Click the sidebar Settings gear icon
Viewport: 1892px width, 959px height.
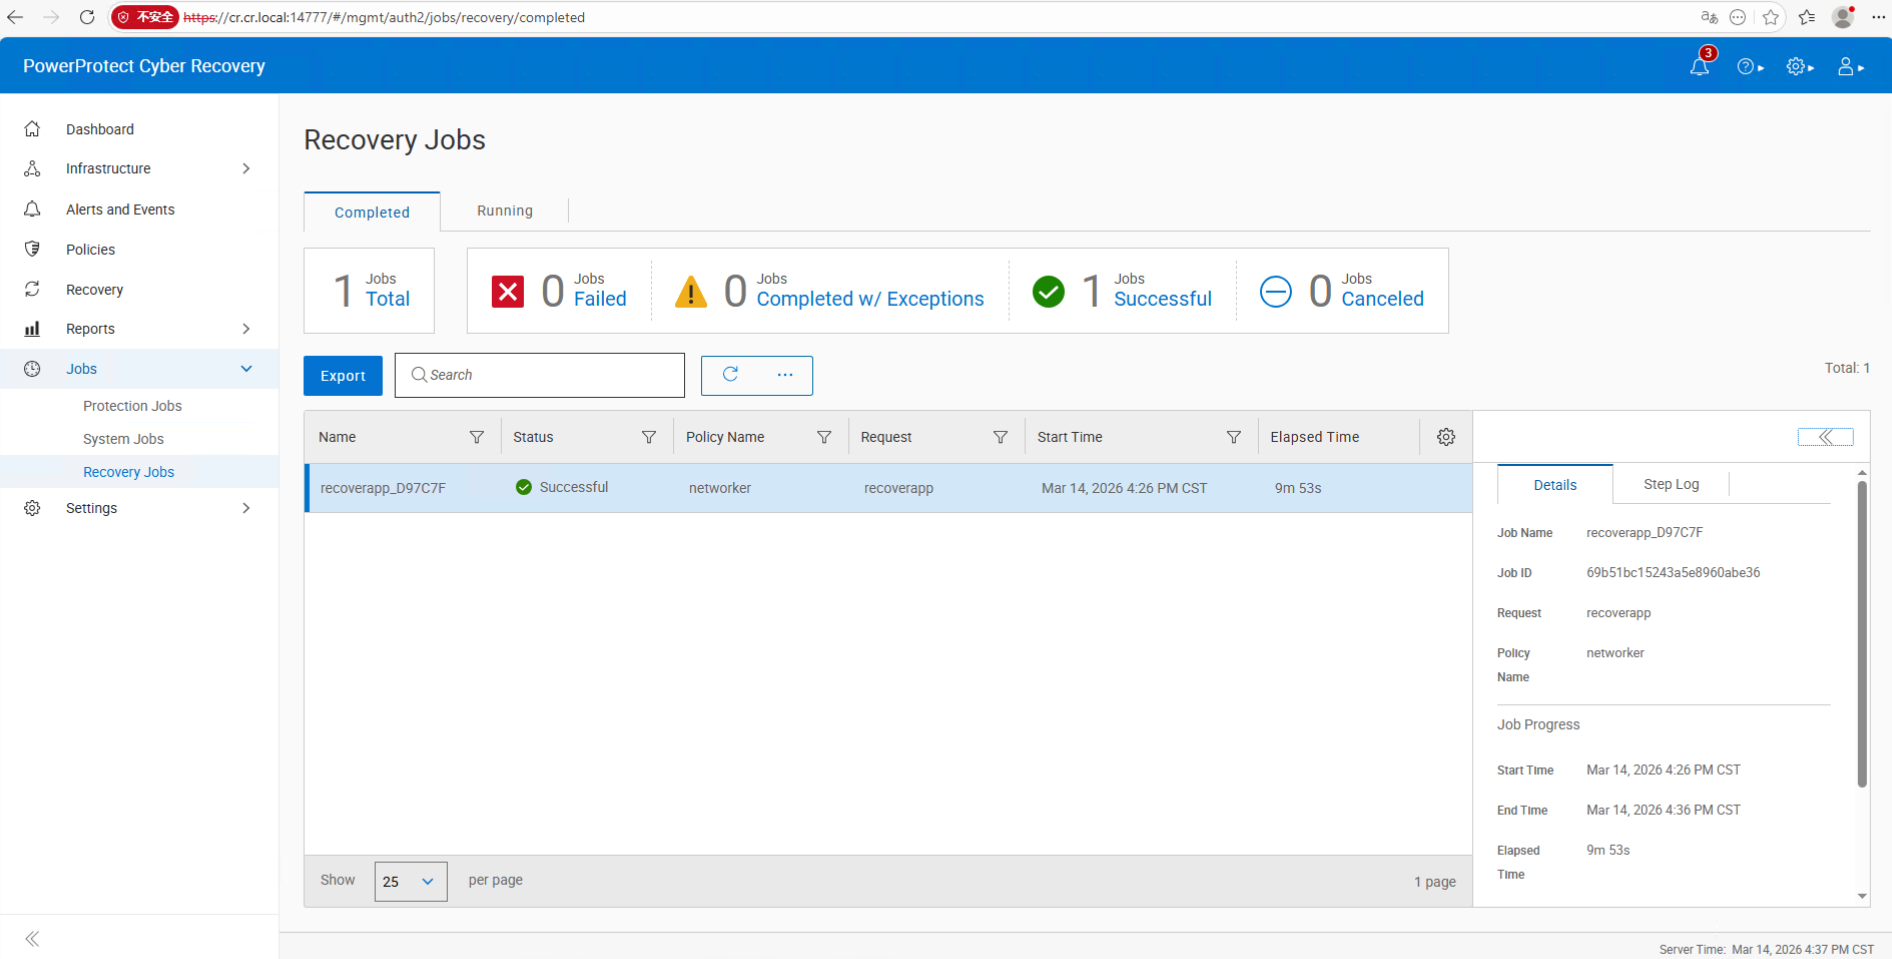32,508
